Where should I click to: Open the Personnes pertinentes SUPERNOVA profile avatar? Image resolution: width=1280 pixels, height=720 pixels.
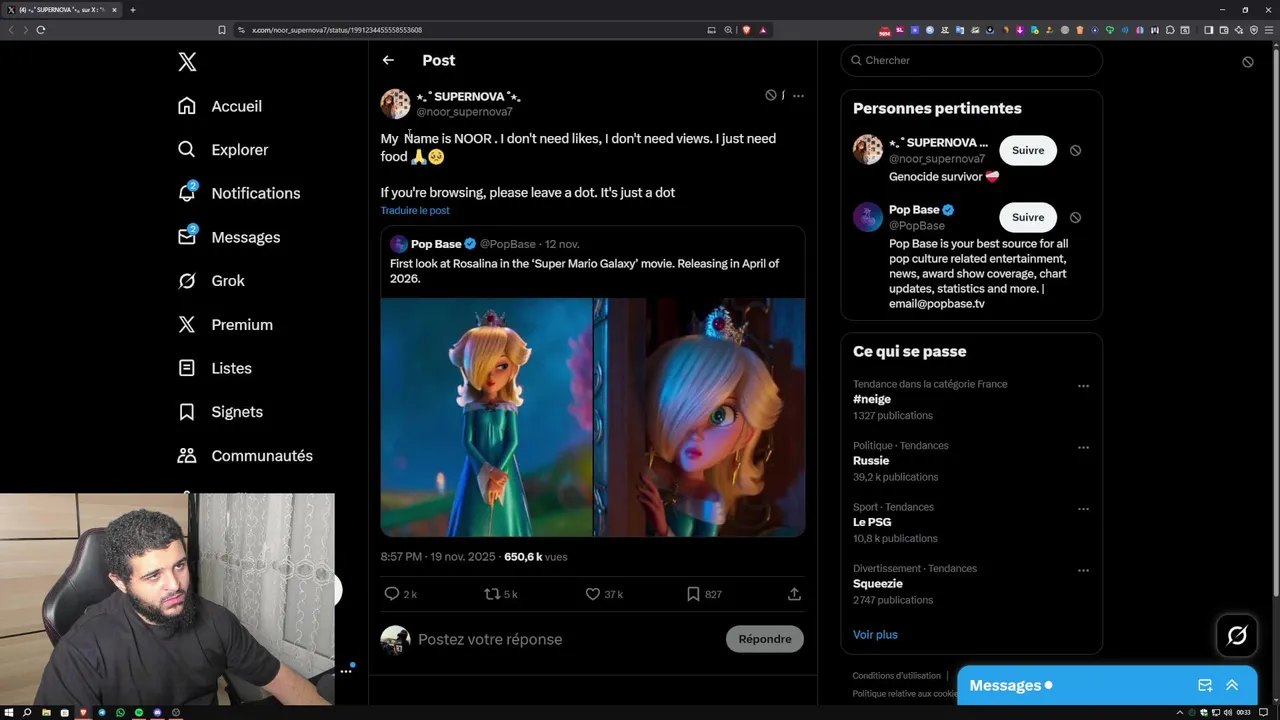click(868, 150)
